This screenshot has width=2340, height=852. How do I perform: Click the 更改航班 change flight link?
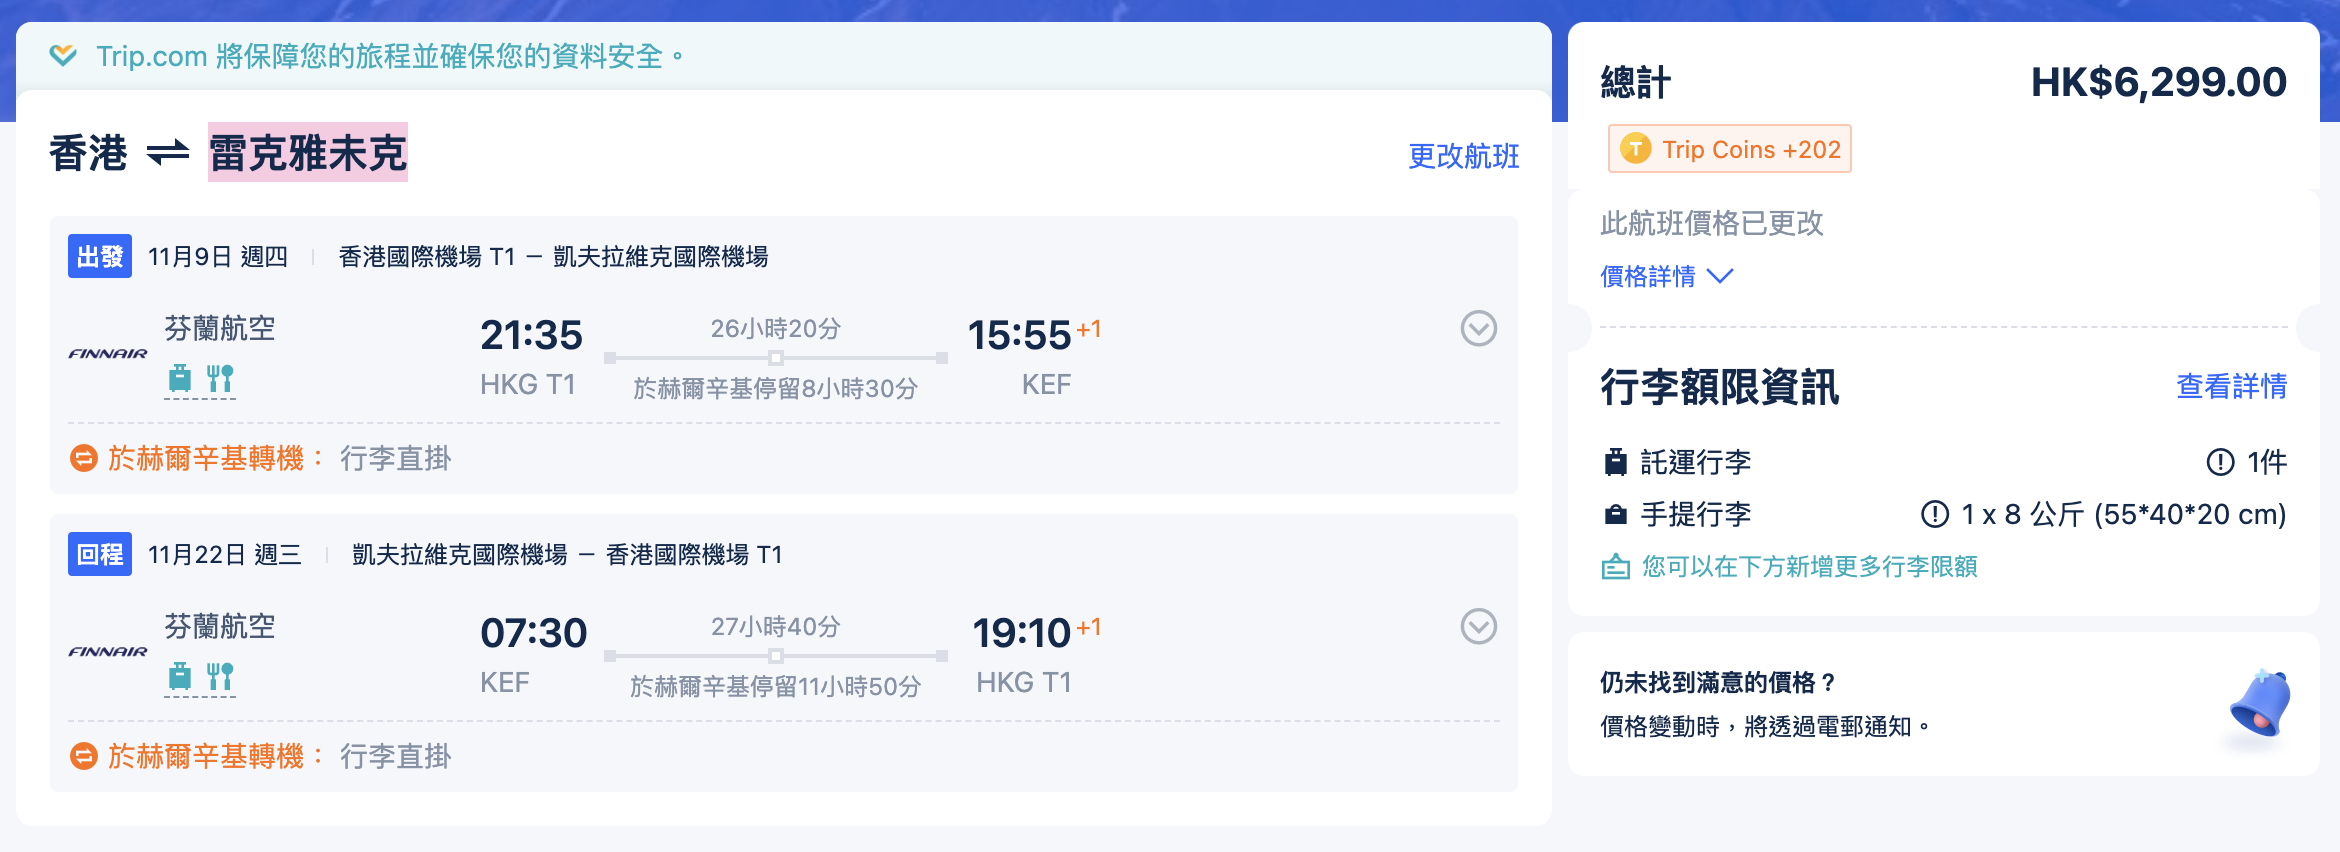[x=1463, y=156]
